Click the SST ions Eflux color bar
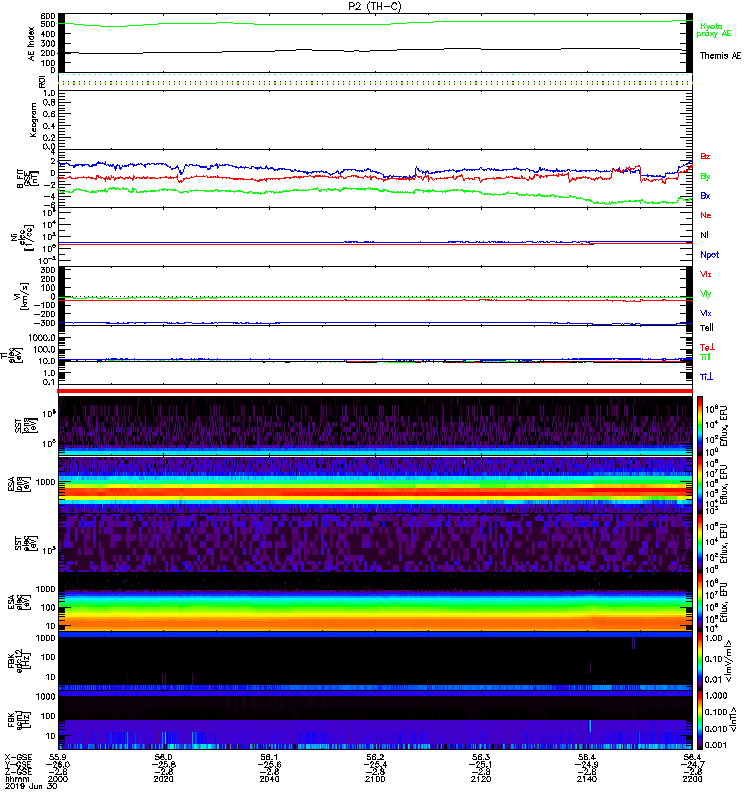 click(700, 426)
